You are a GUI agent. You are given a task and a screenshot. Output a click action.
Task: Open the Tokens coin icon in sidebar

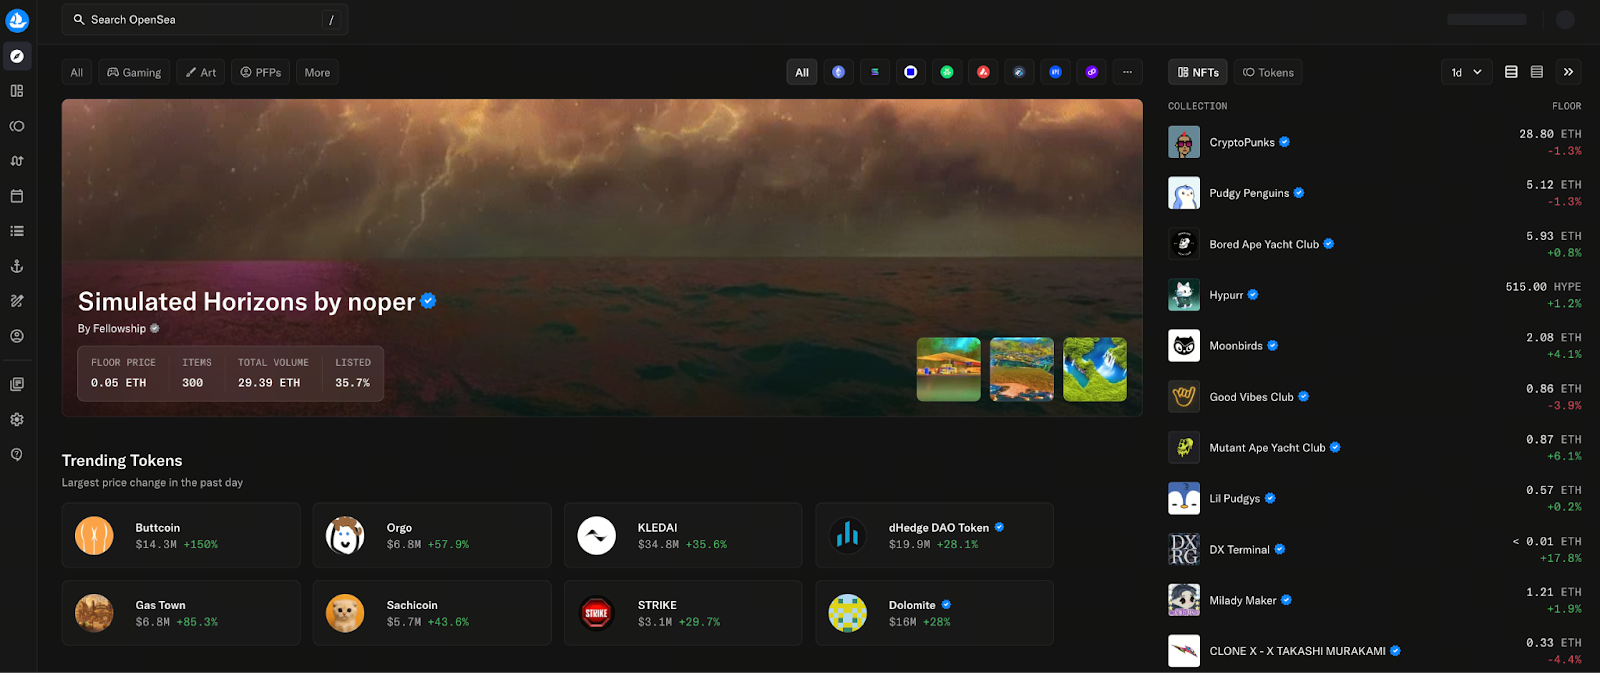tap(17, 126)
